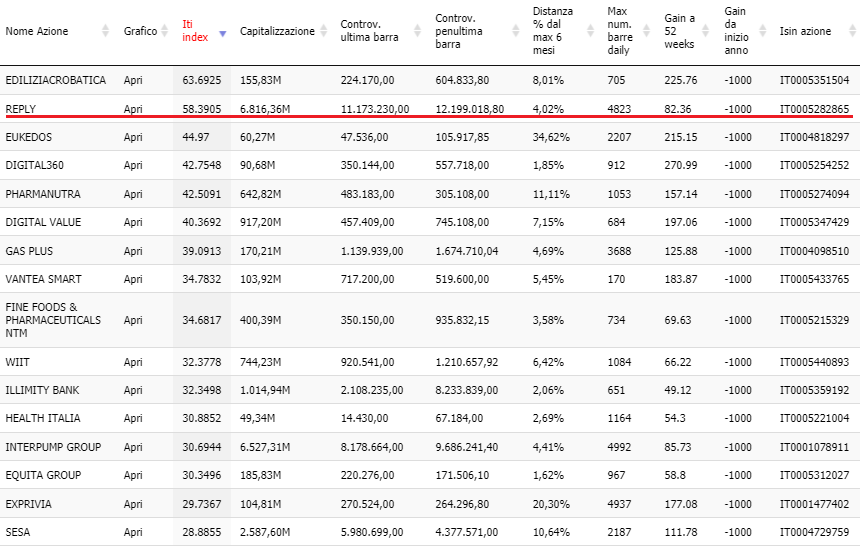
Task: Click the Iti index column header
Action: point(195,31)
